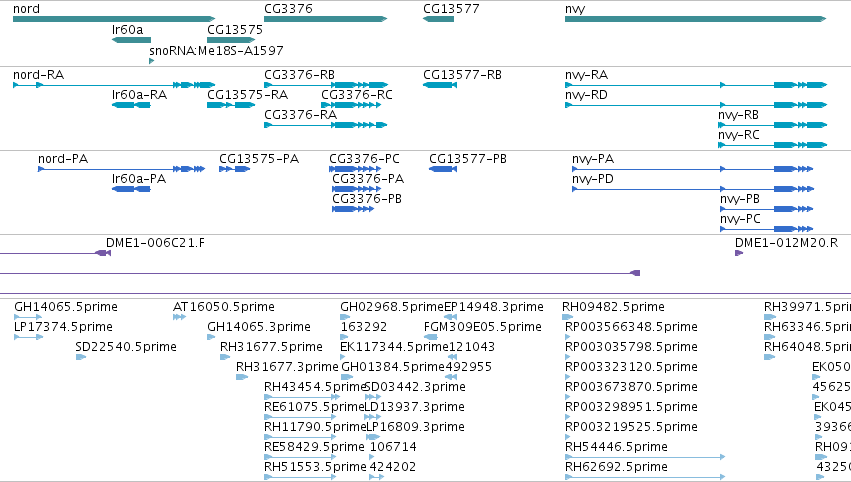Select the nvy-PC protein feature
The height and width of the screenshot is (482, 851).
tap(766, 229)
